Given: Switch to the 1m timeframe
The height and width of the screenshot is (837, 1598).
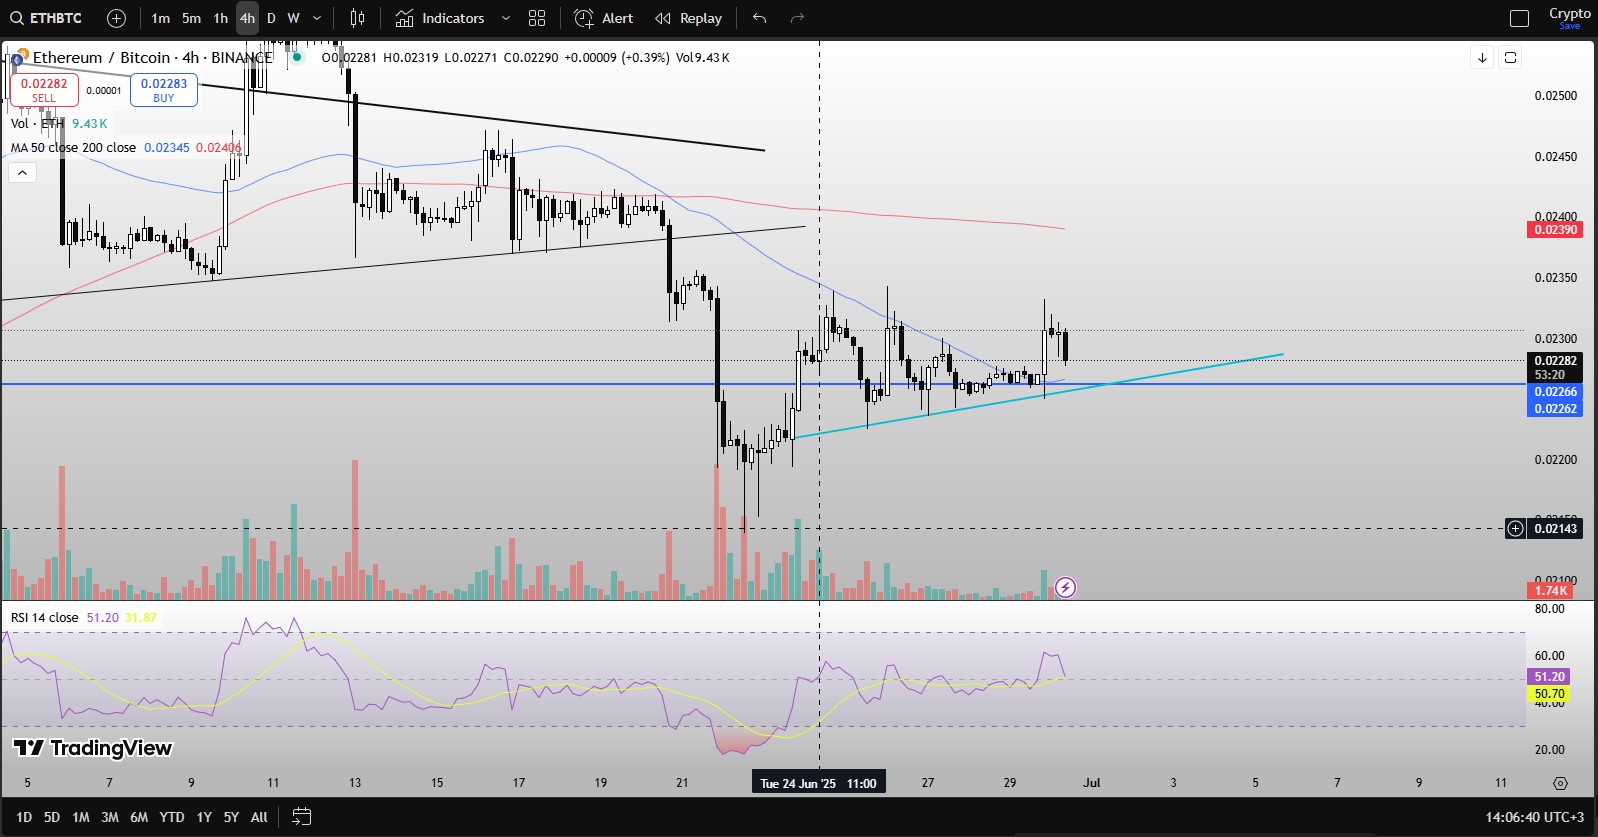Looking at the screenshot, I should click(x=160, y=18).
